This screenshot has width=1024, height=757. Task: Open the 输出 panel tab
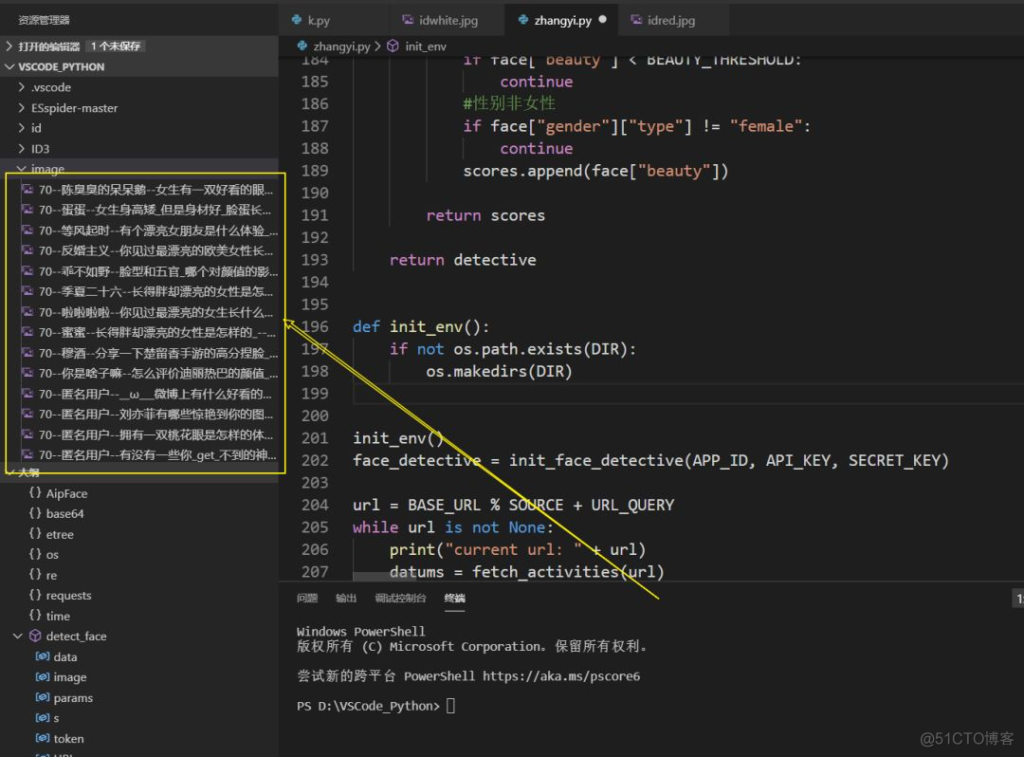coord(346,598)
